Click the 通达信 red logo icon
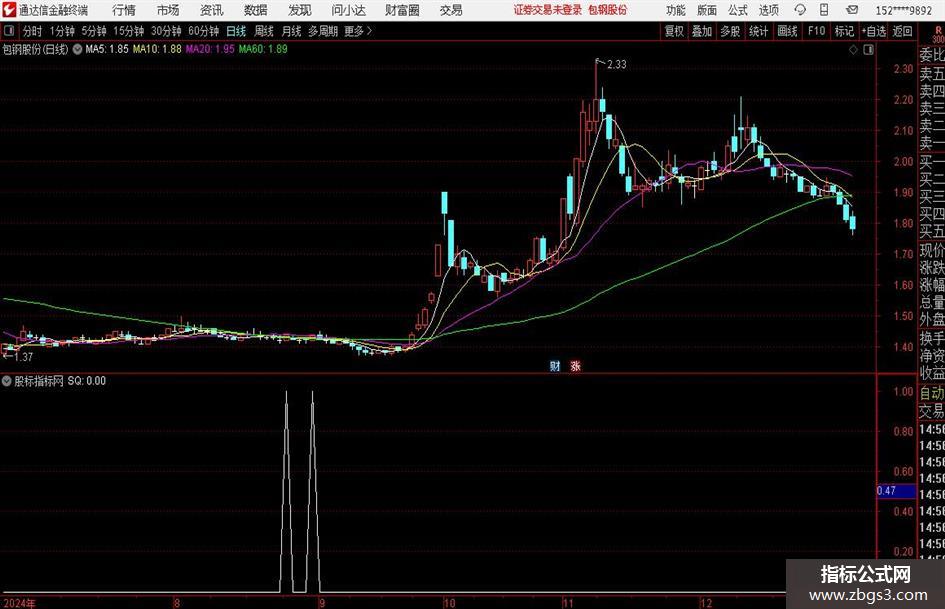 click(x=8, y=10)
